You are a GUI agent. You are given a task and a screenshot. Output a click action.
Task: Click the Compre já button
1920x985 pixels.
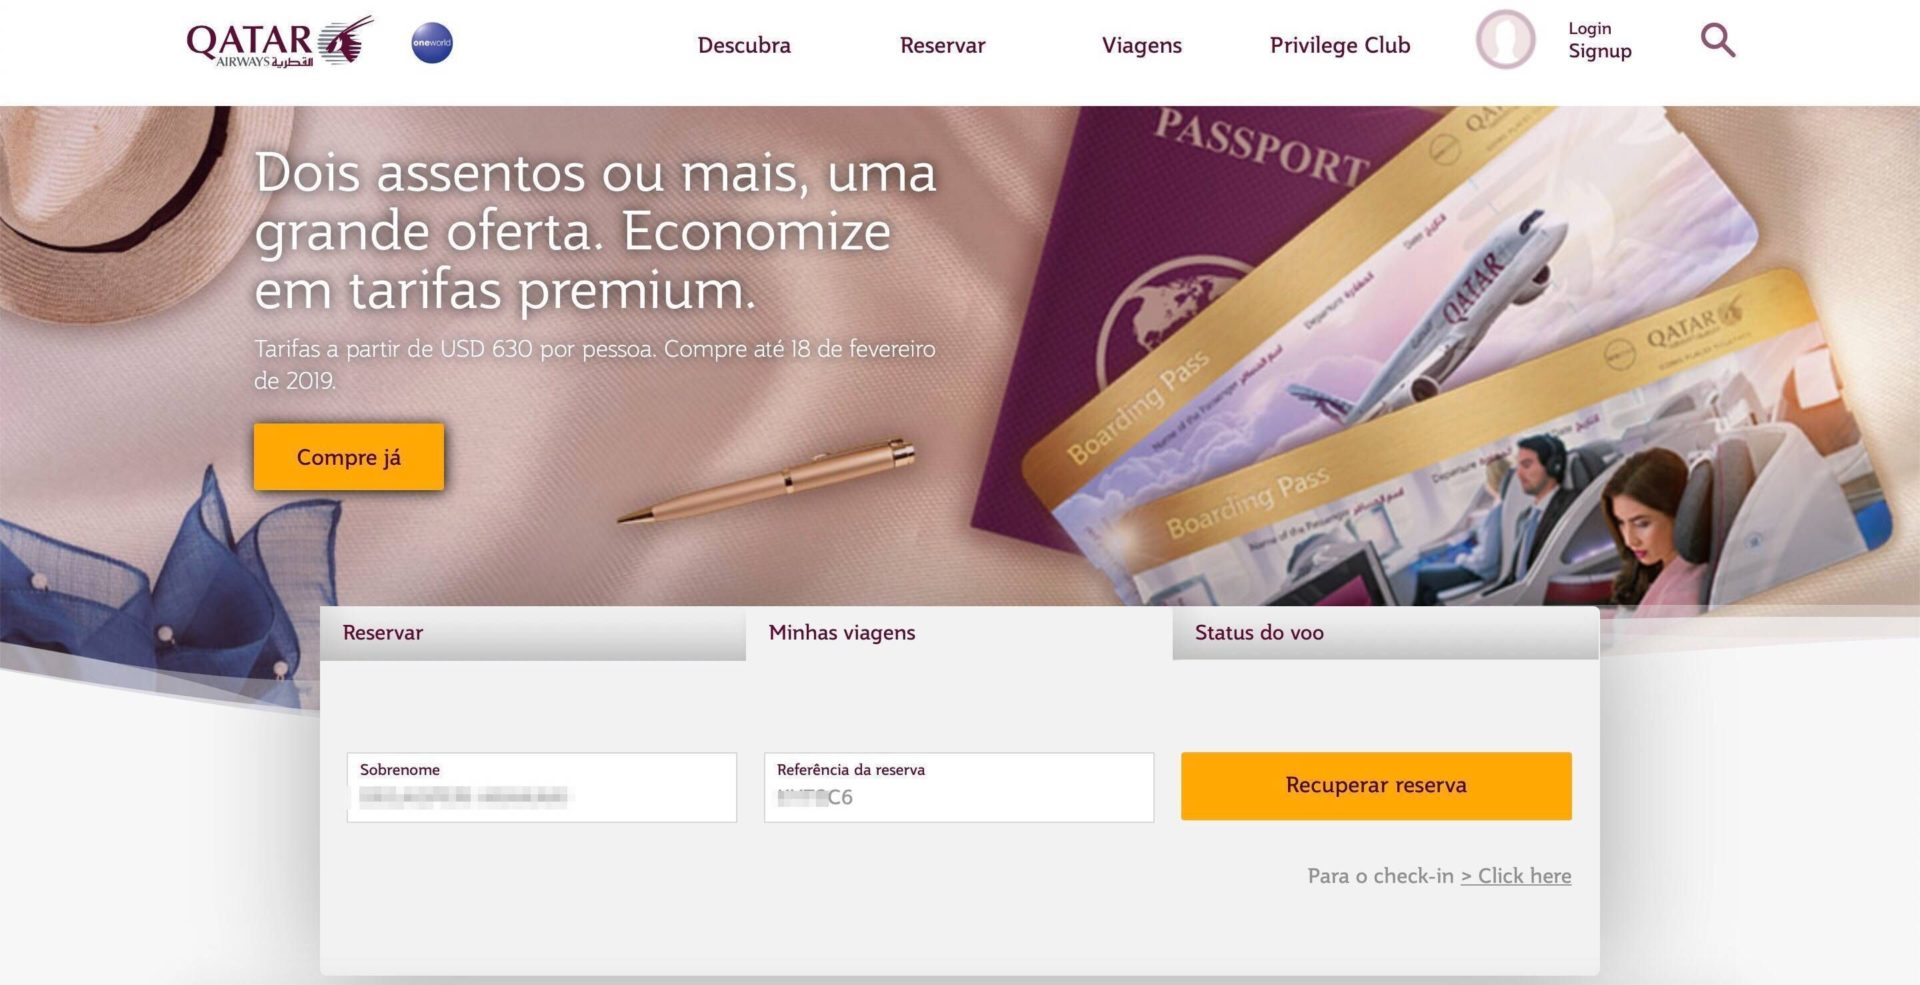349,457
